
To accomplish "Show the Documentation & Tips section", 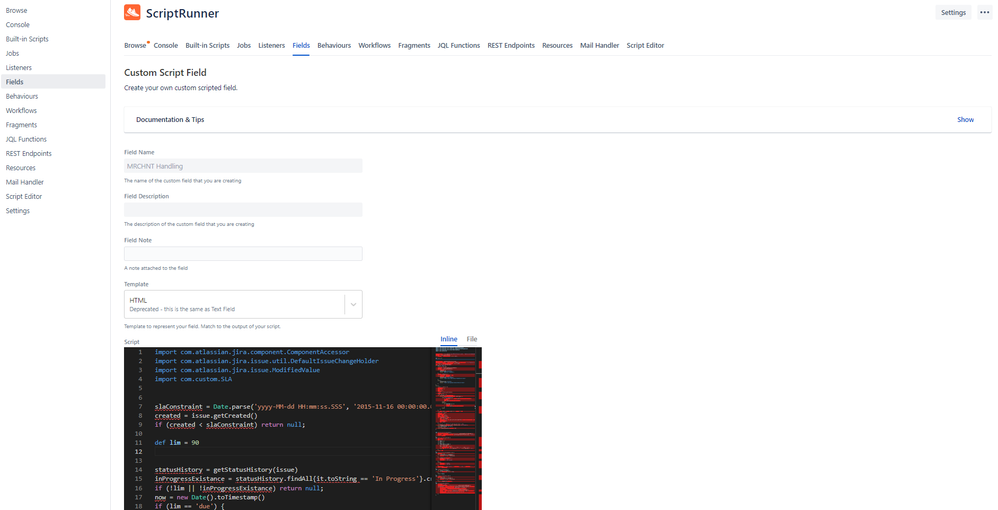I will (966, 120).
